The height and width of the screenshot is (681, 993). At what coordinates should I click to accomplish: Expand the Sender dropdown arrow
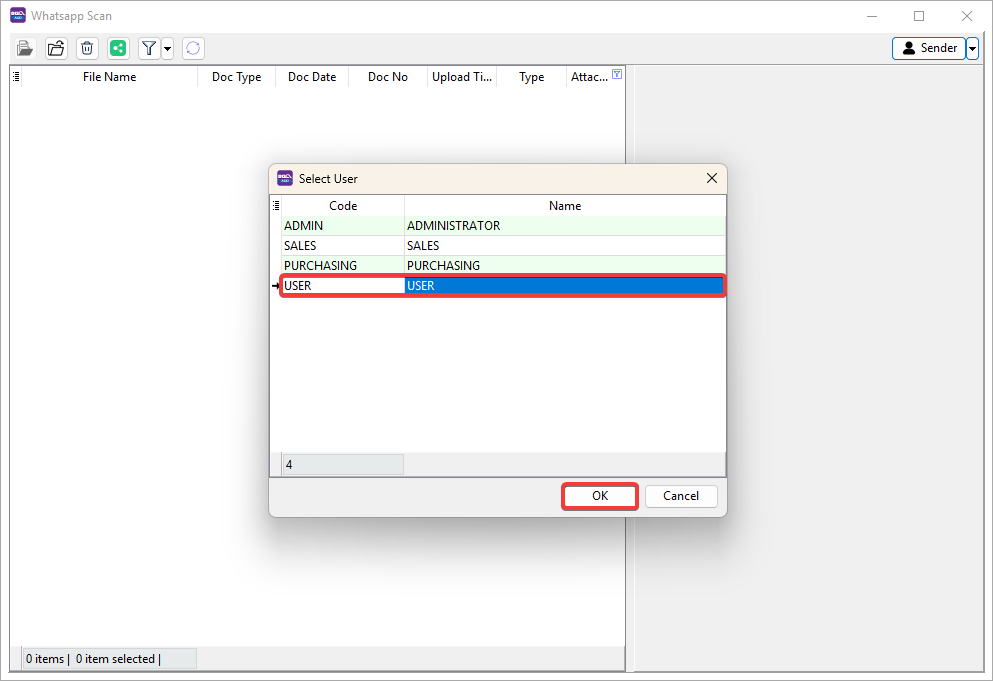pos(972,48)
